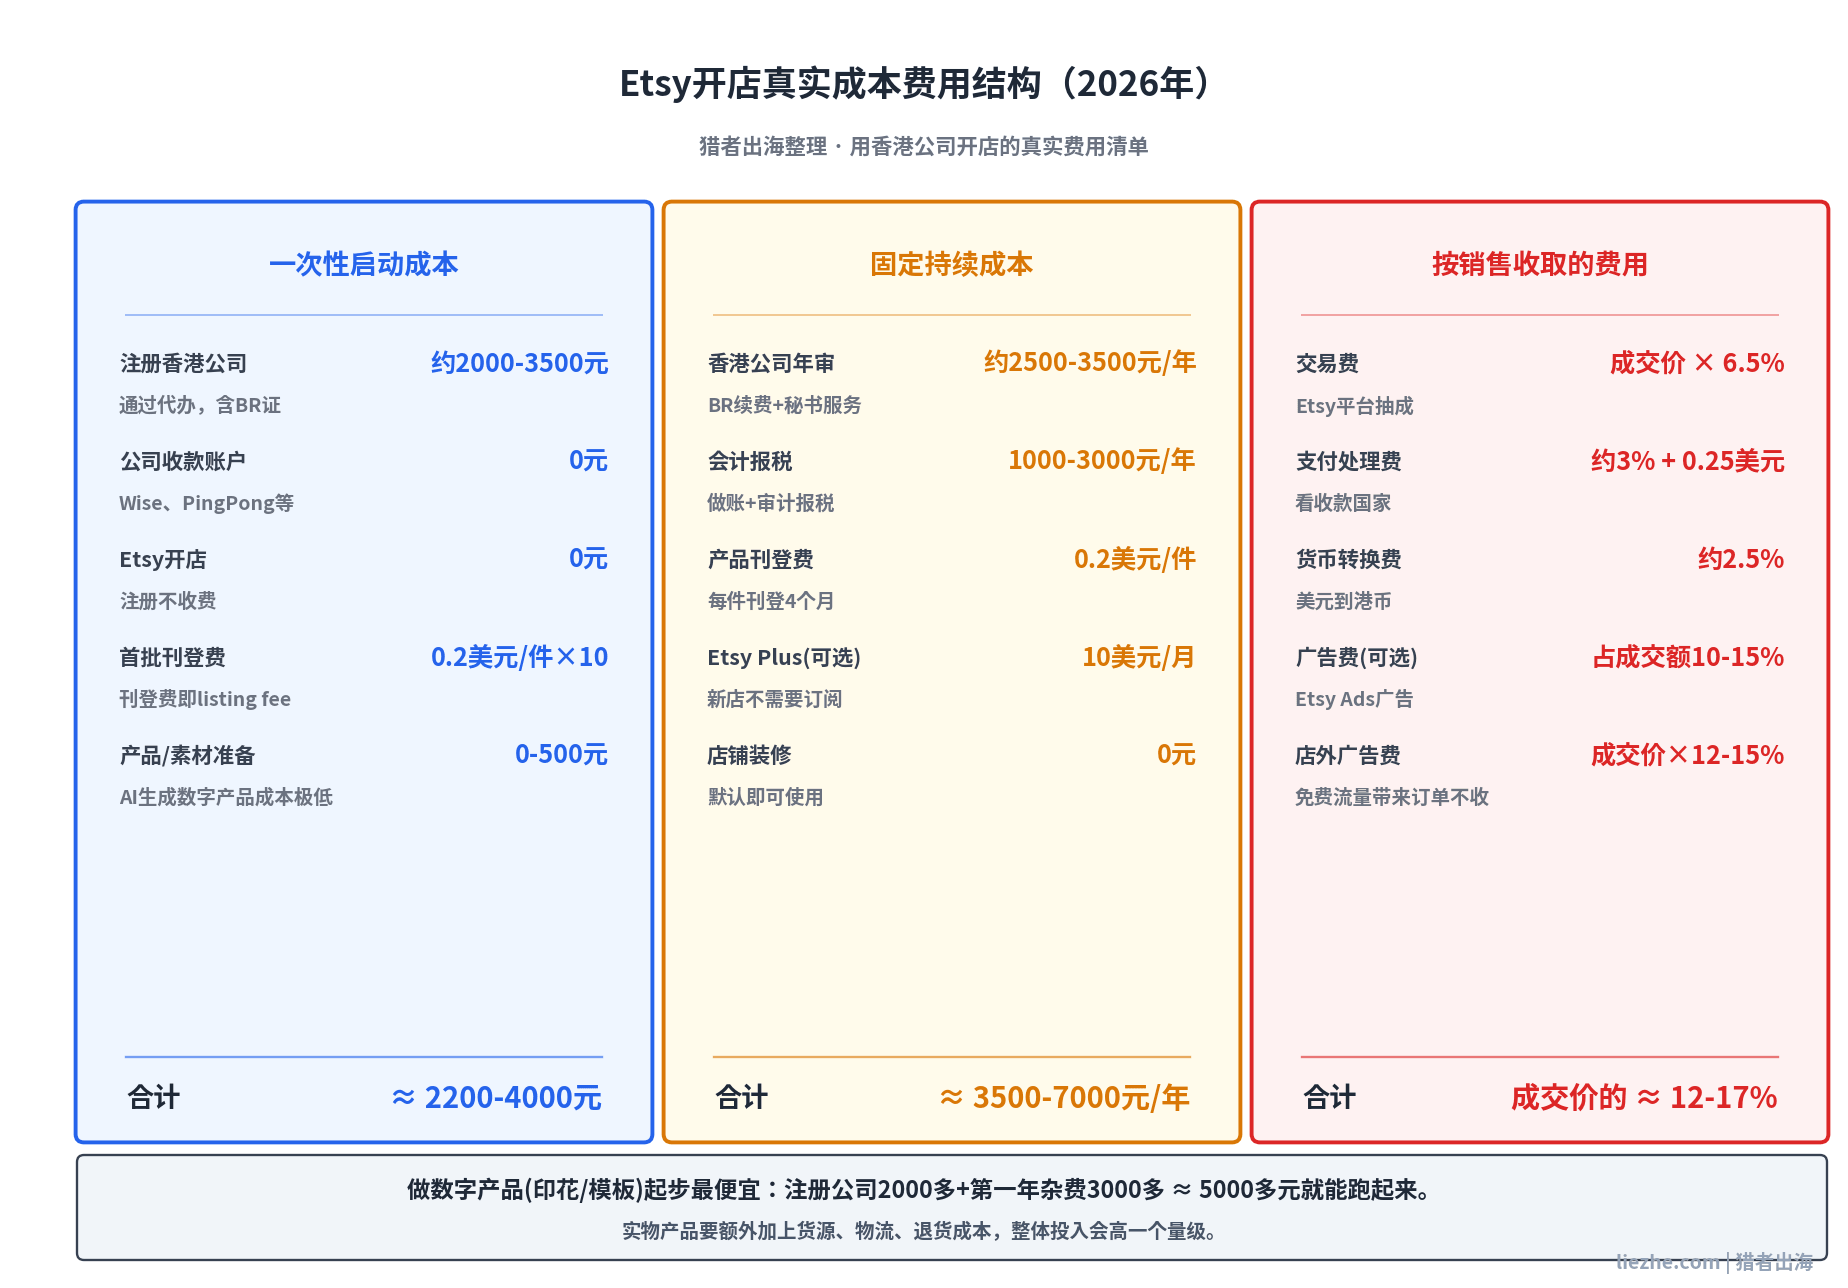The height and width of the screenshot is (1288, 1848).
Task: Click the value '0.2美元/件'
Action: pyautogui.click(x=1135, y=559)
